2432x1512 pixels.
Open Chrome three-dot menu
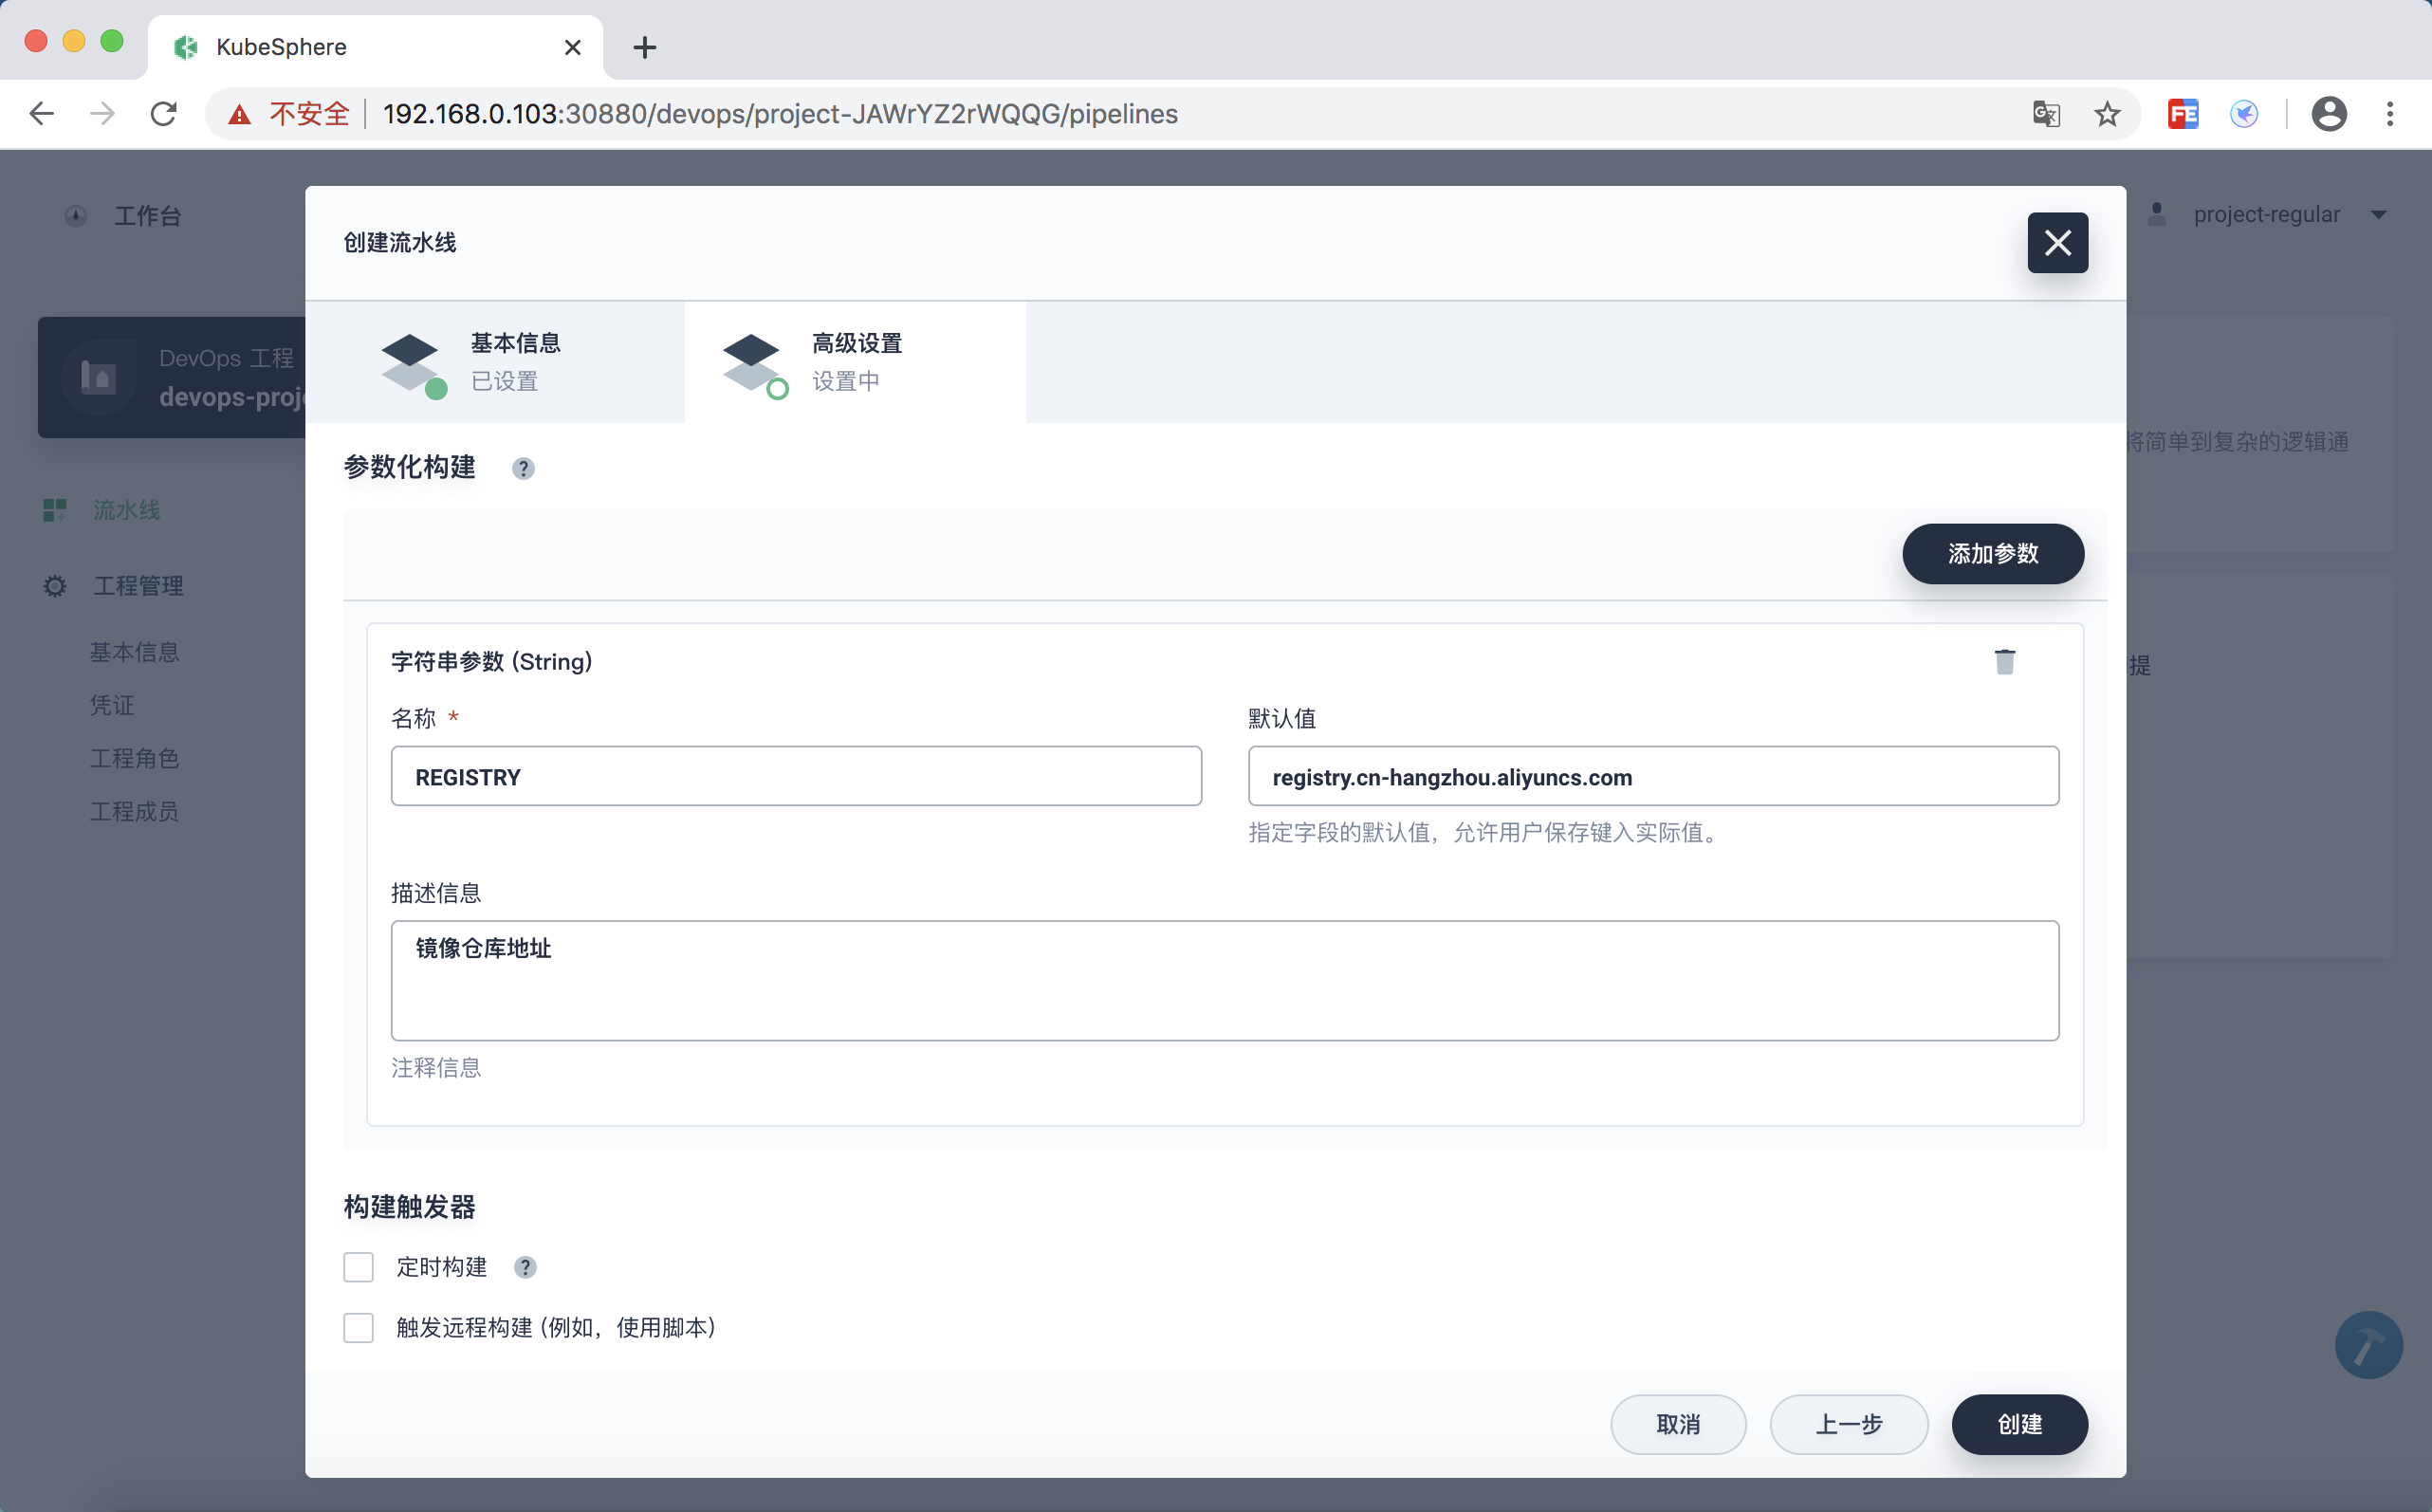point(2390,114)
